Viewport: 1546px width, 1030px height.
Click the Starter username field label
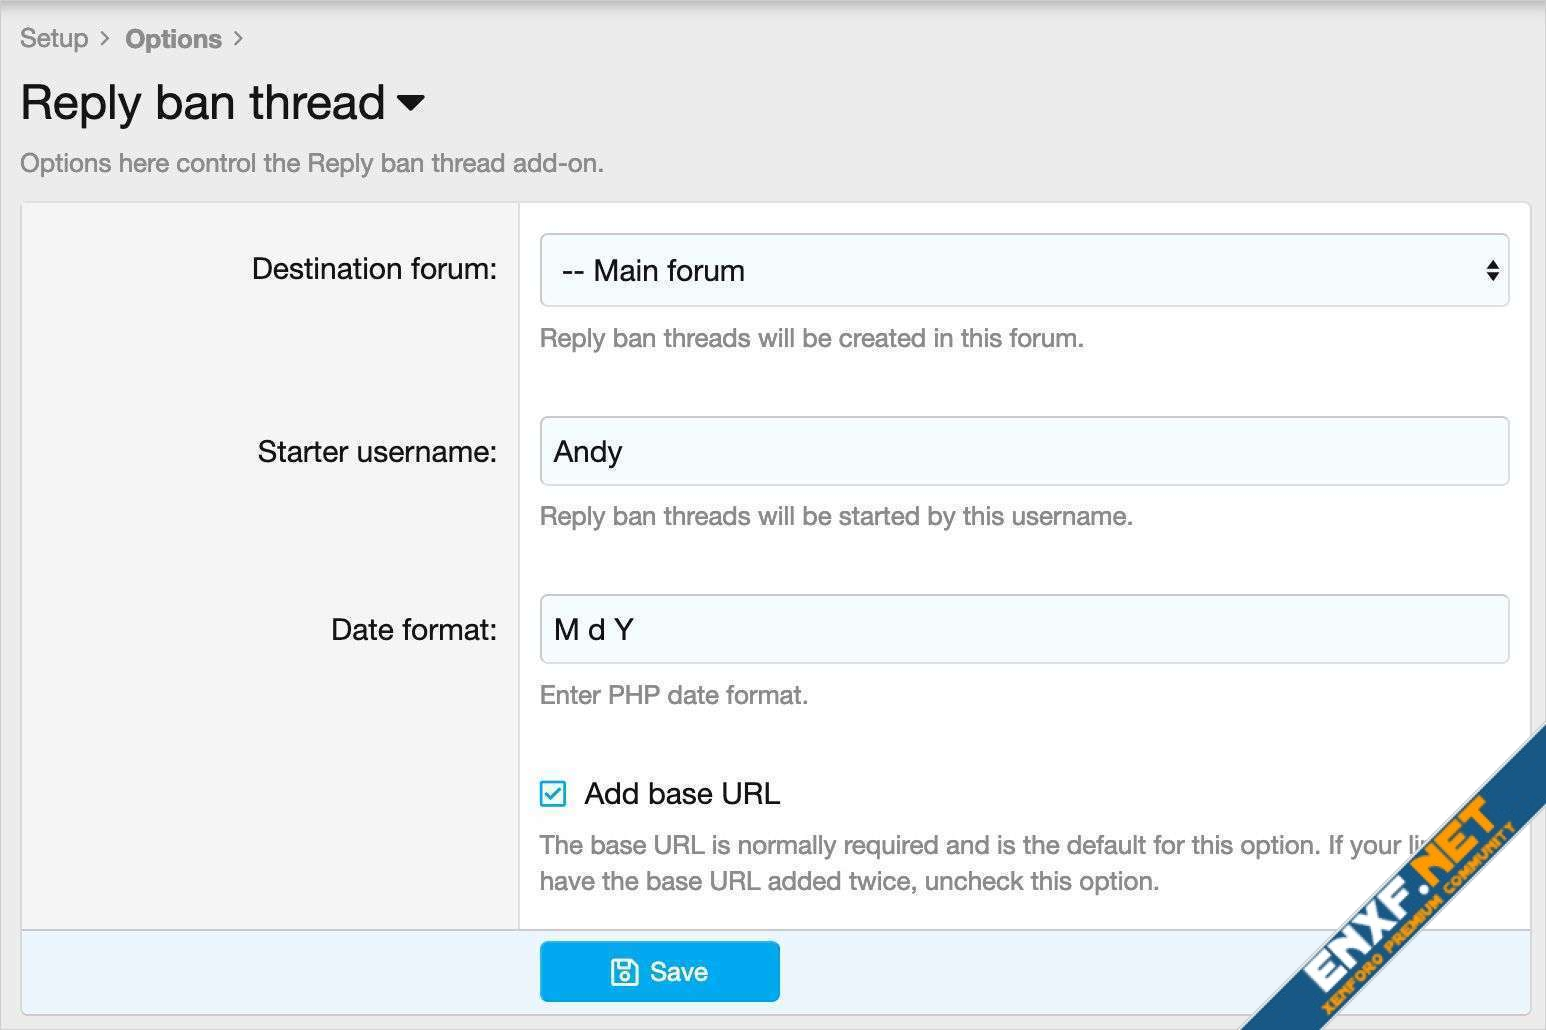point(377,452)
